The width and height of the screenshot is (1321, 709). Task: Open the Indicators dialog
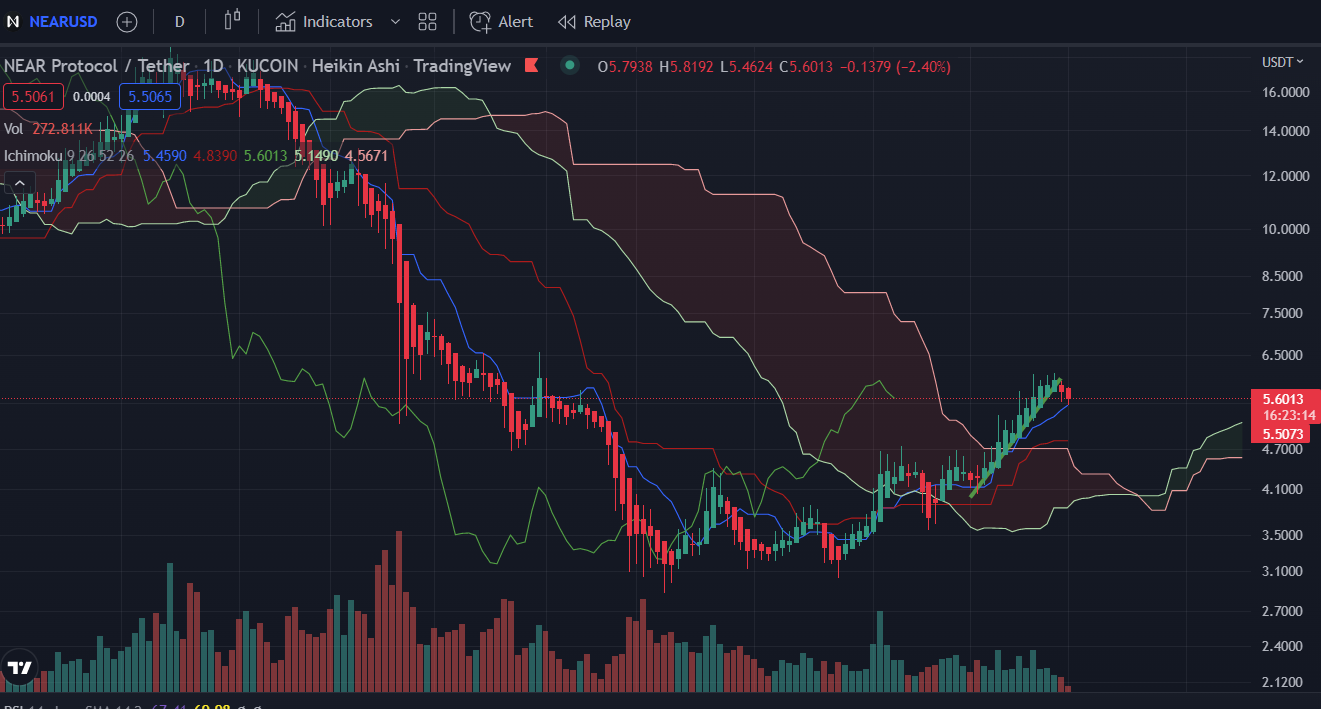(x=324, y=21)
